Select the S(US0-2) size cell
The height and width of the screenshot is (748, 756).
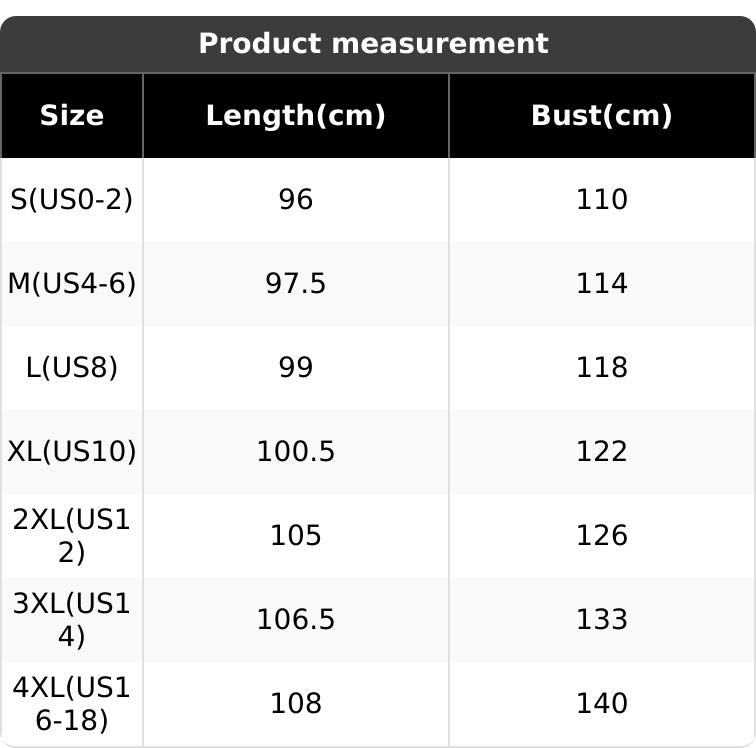[71, 200]
